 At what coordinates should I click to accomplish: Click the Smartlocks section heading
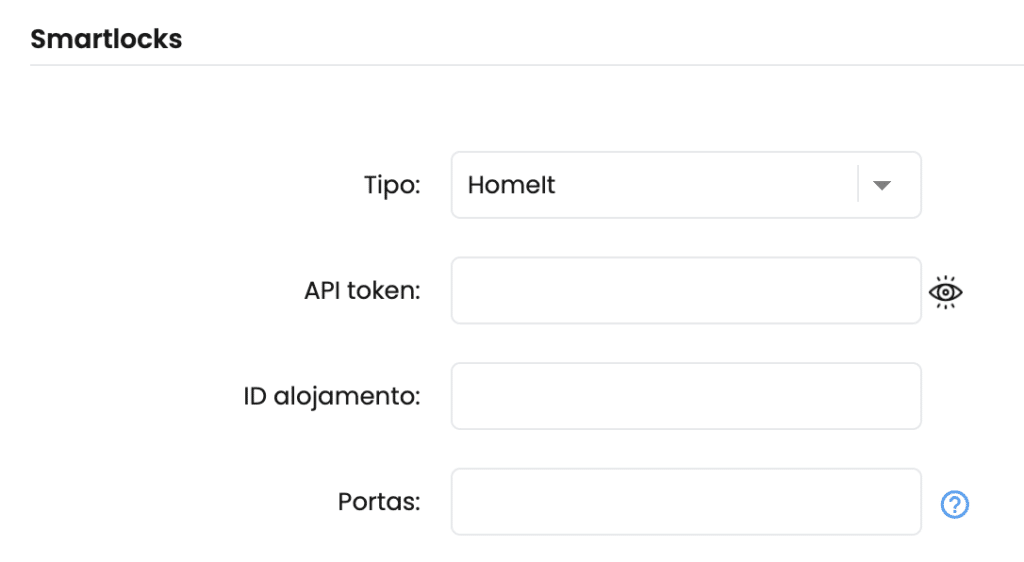[x=106, y=39]
